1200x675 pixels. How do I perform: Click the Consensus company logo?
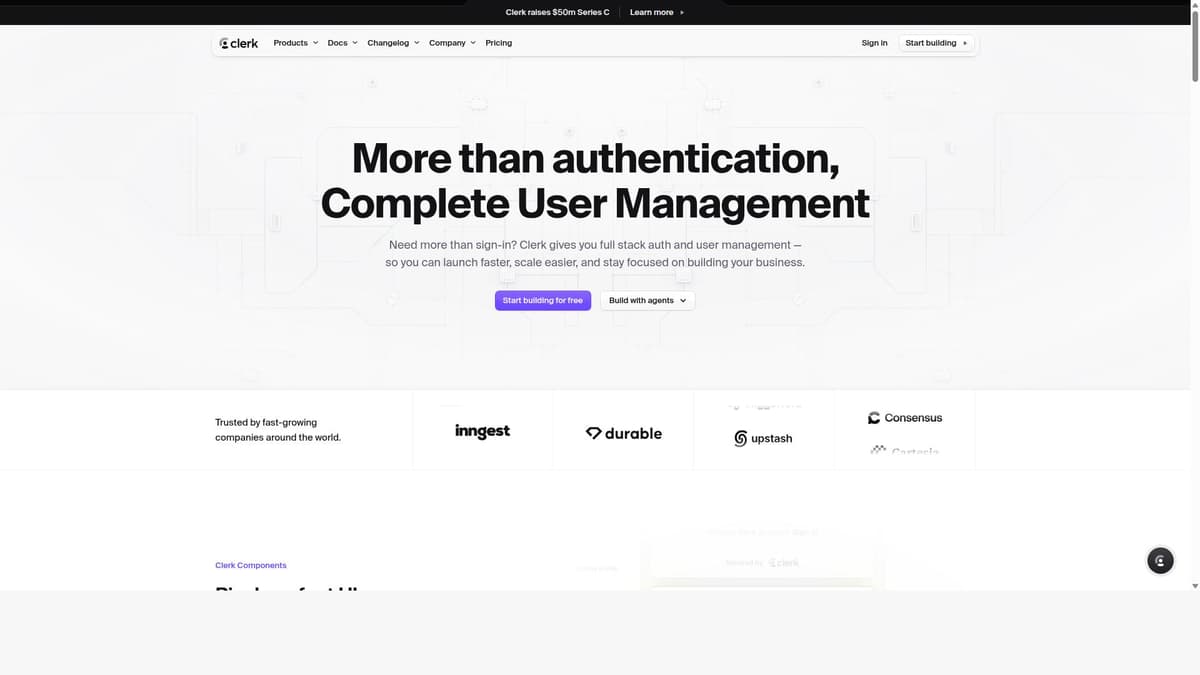905,418
